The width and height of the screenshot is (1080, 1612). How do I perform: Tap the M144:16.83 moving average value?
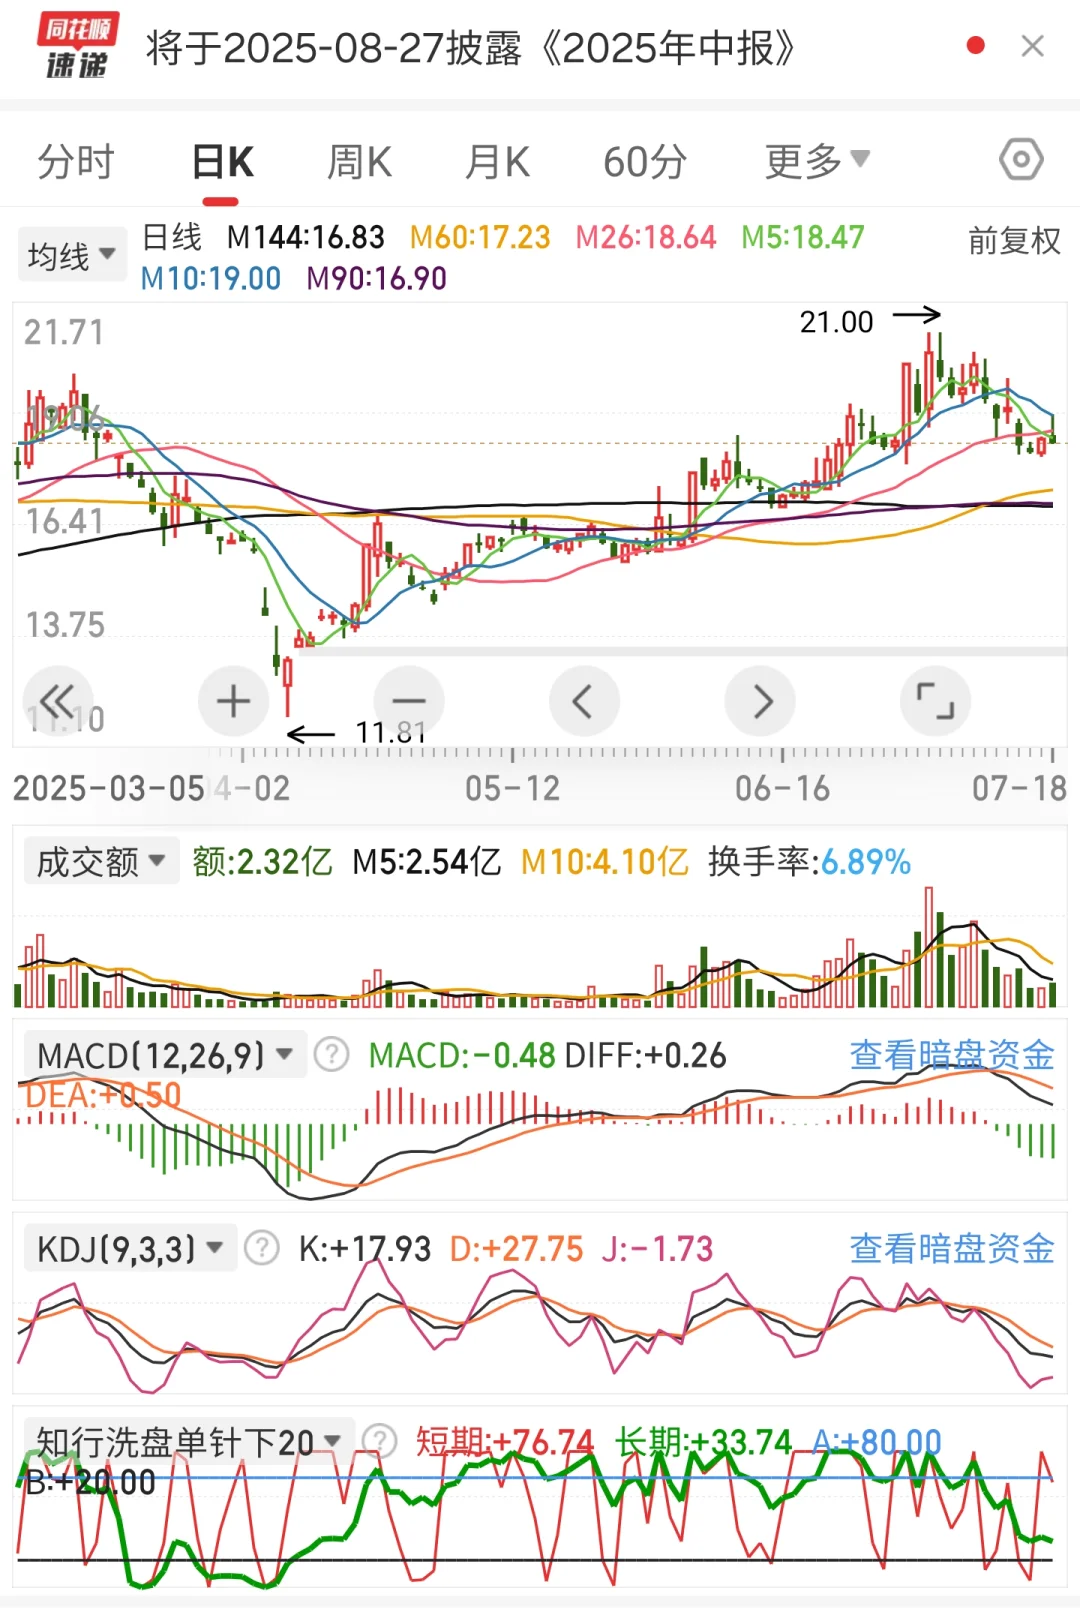(x=306, y=238)
